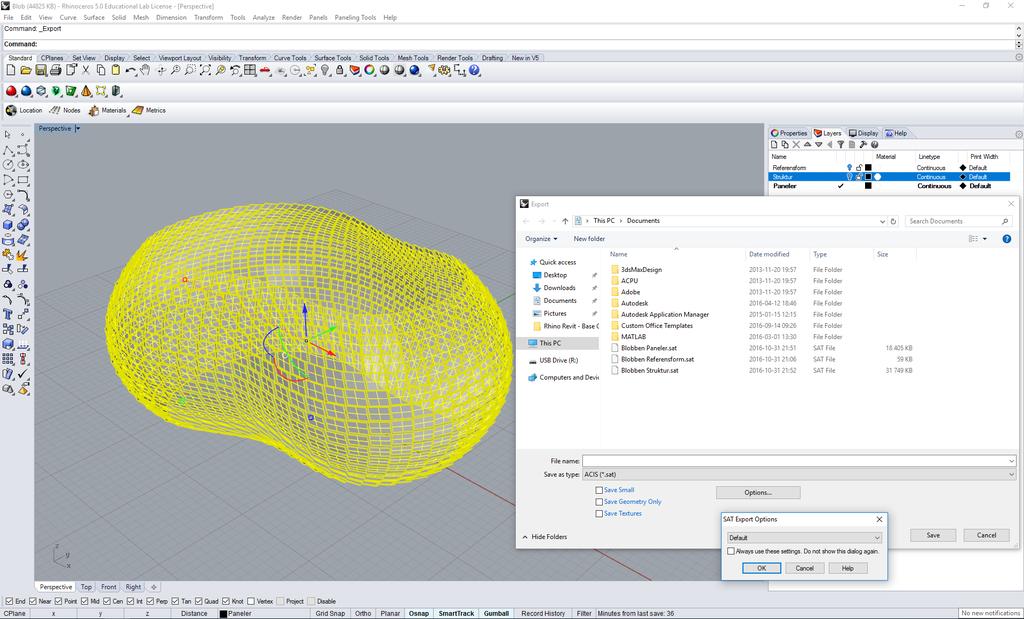
Task: Click the Delete layer X icon
Action: (x=796, y=145)
